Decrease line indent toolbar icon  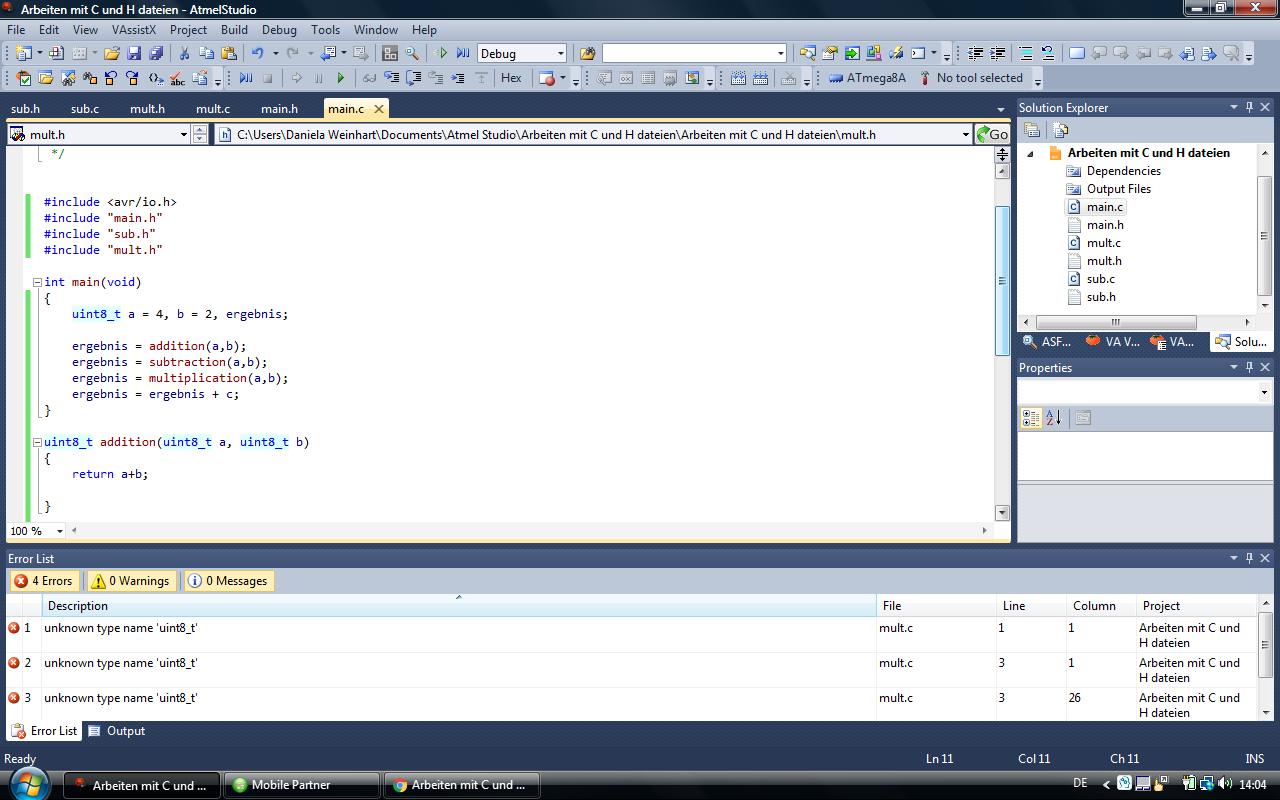(976, 53)
